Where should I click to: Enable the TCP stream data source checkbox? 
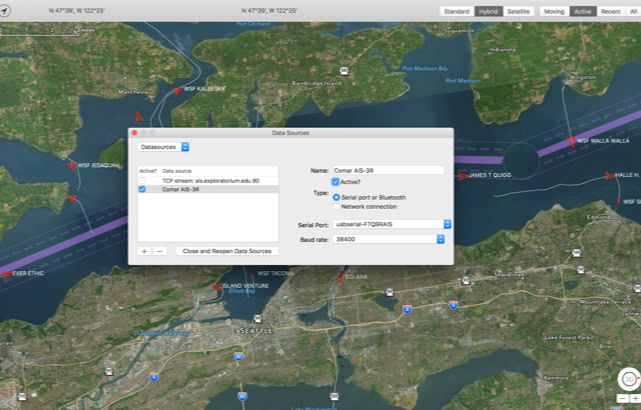(x=142, y=180)
